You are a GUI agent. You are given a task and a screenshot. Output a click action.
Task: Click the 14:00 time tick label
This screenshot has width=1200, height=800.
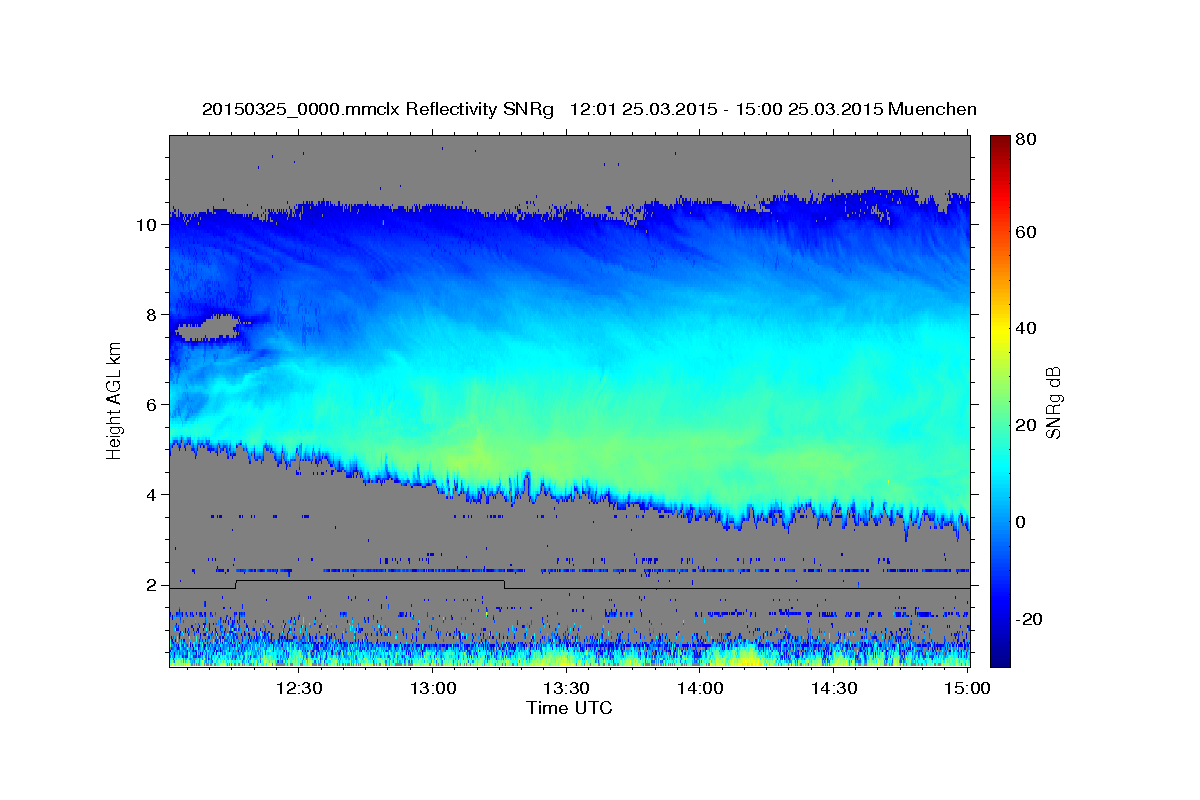(x=700, y=688)
